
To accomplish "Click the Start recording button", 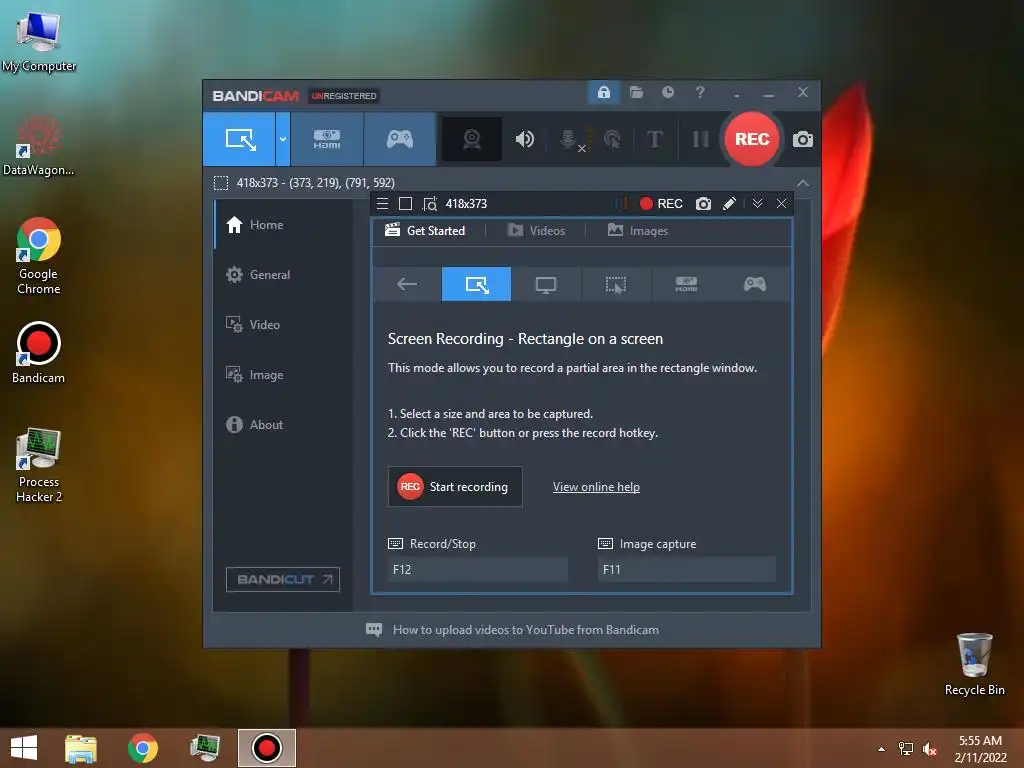I will pos(455,487).
